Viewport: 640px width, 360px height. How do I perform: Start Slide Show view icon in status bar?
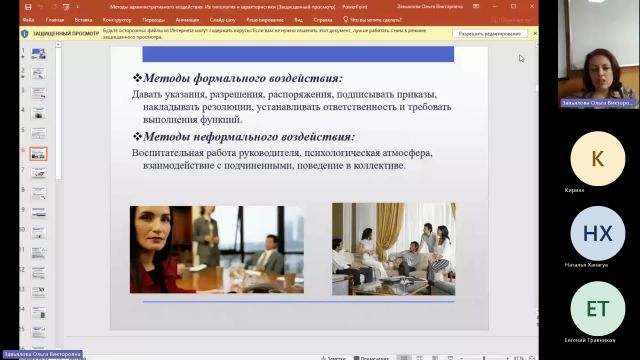click(450, 358)
